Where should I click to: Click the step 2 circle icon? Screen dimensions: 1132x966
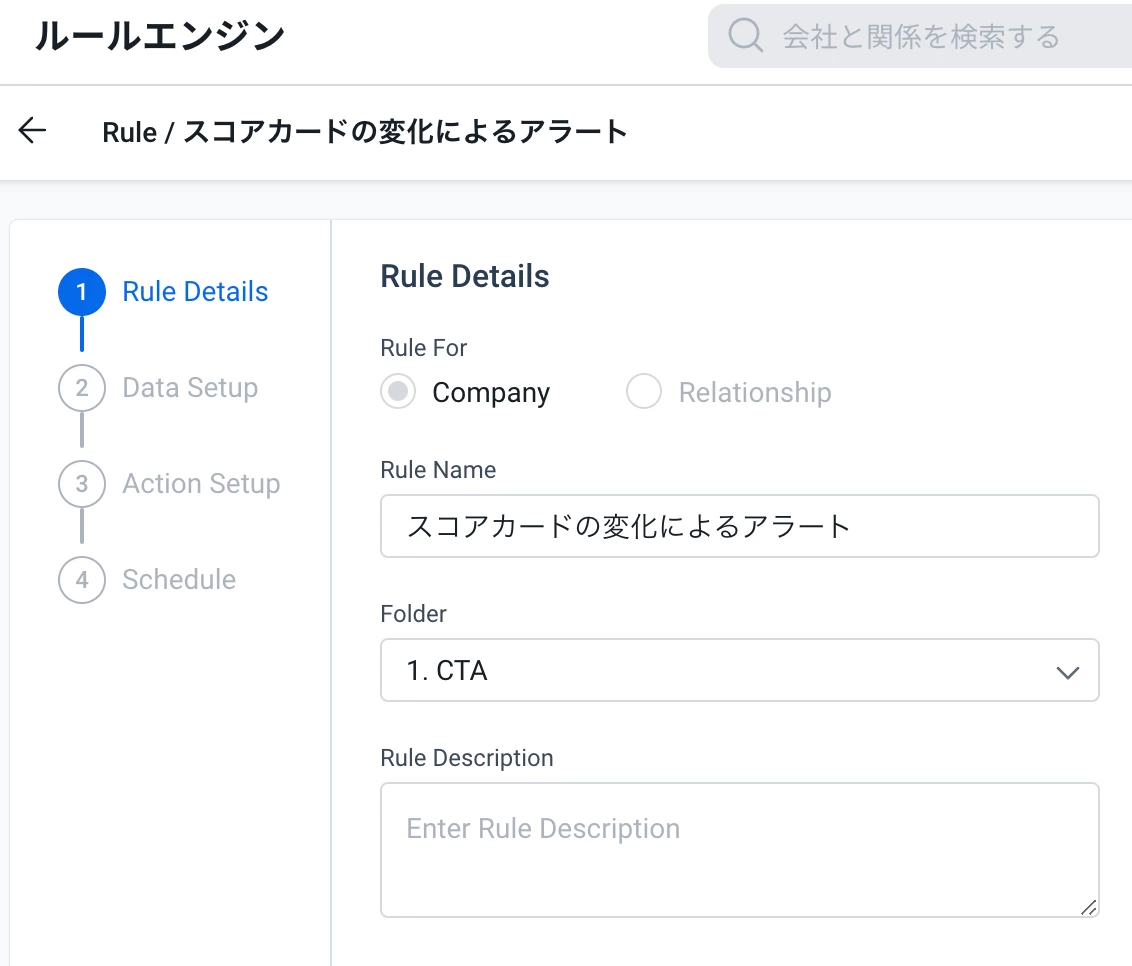[x=82, y=388]
